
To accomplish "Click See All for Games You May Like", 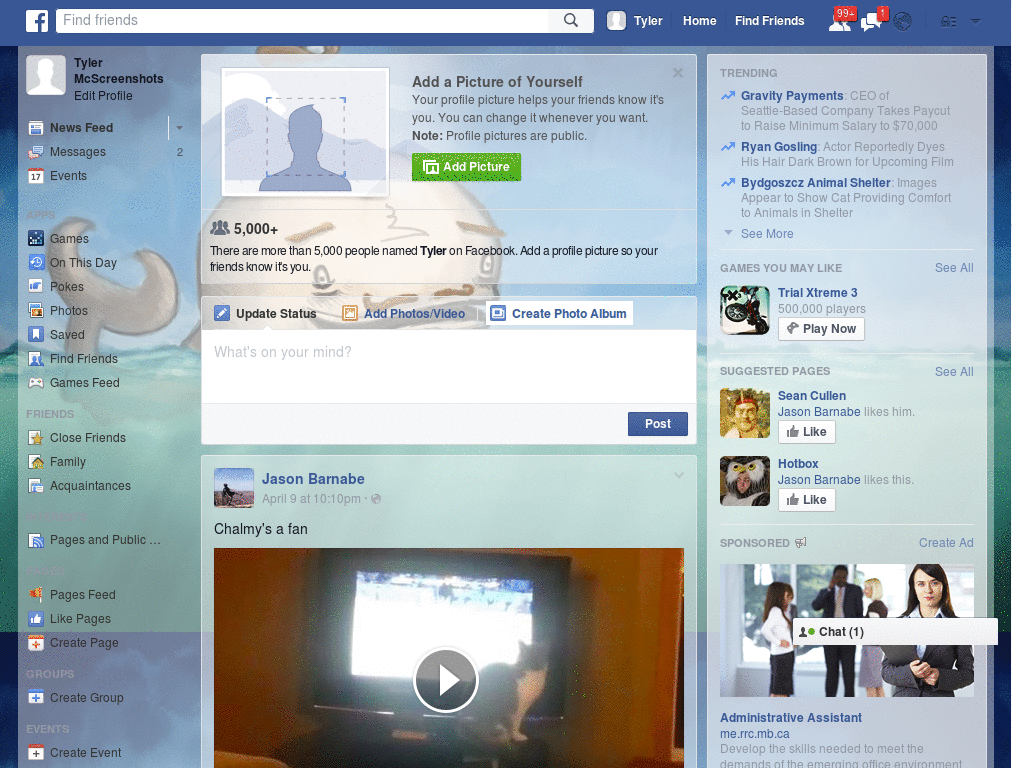I will (953, 268).
